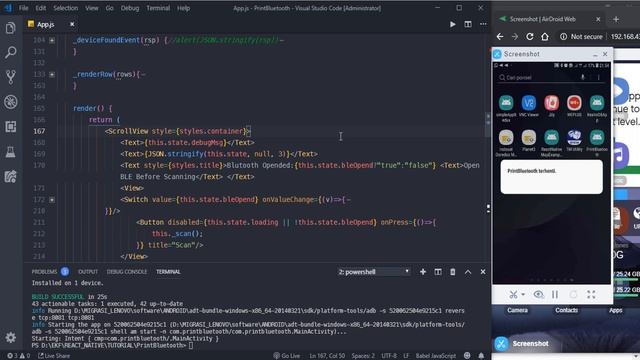Open the Source Control view
The image size is (640, 360).
click(x=11, y=77)
